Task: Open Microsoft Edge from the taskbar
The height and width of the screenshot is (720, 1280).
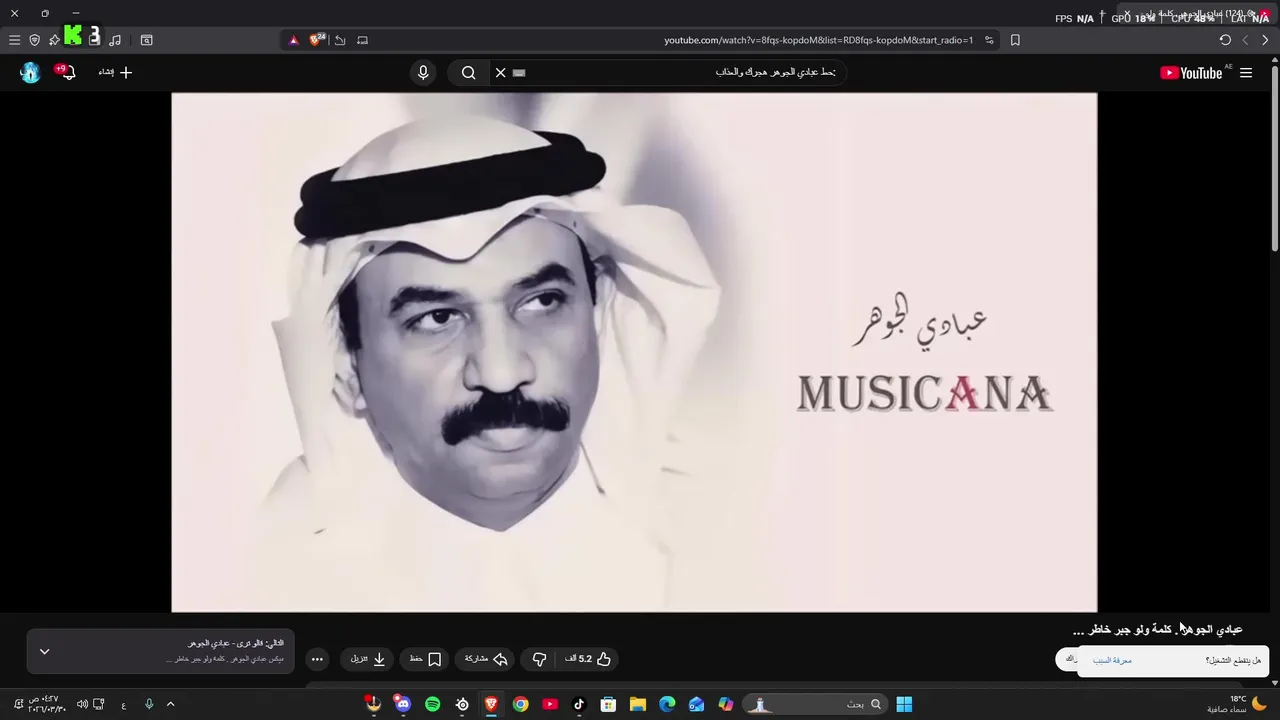Action: [x=667, y=704]
